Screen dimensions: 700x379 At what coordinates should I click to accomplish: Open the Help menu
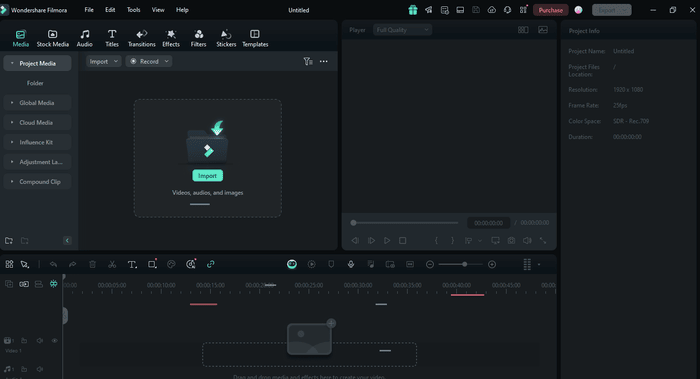point(182,10)
